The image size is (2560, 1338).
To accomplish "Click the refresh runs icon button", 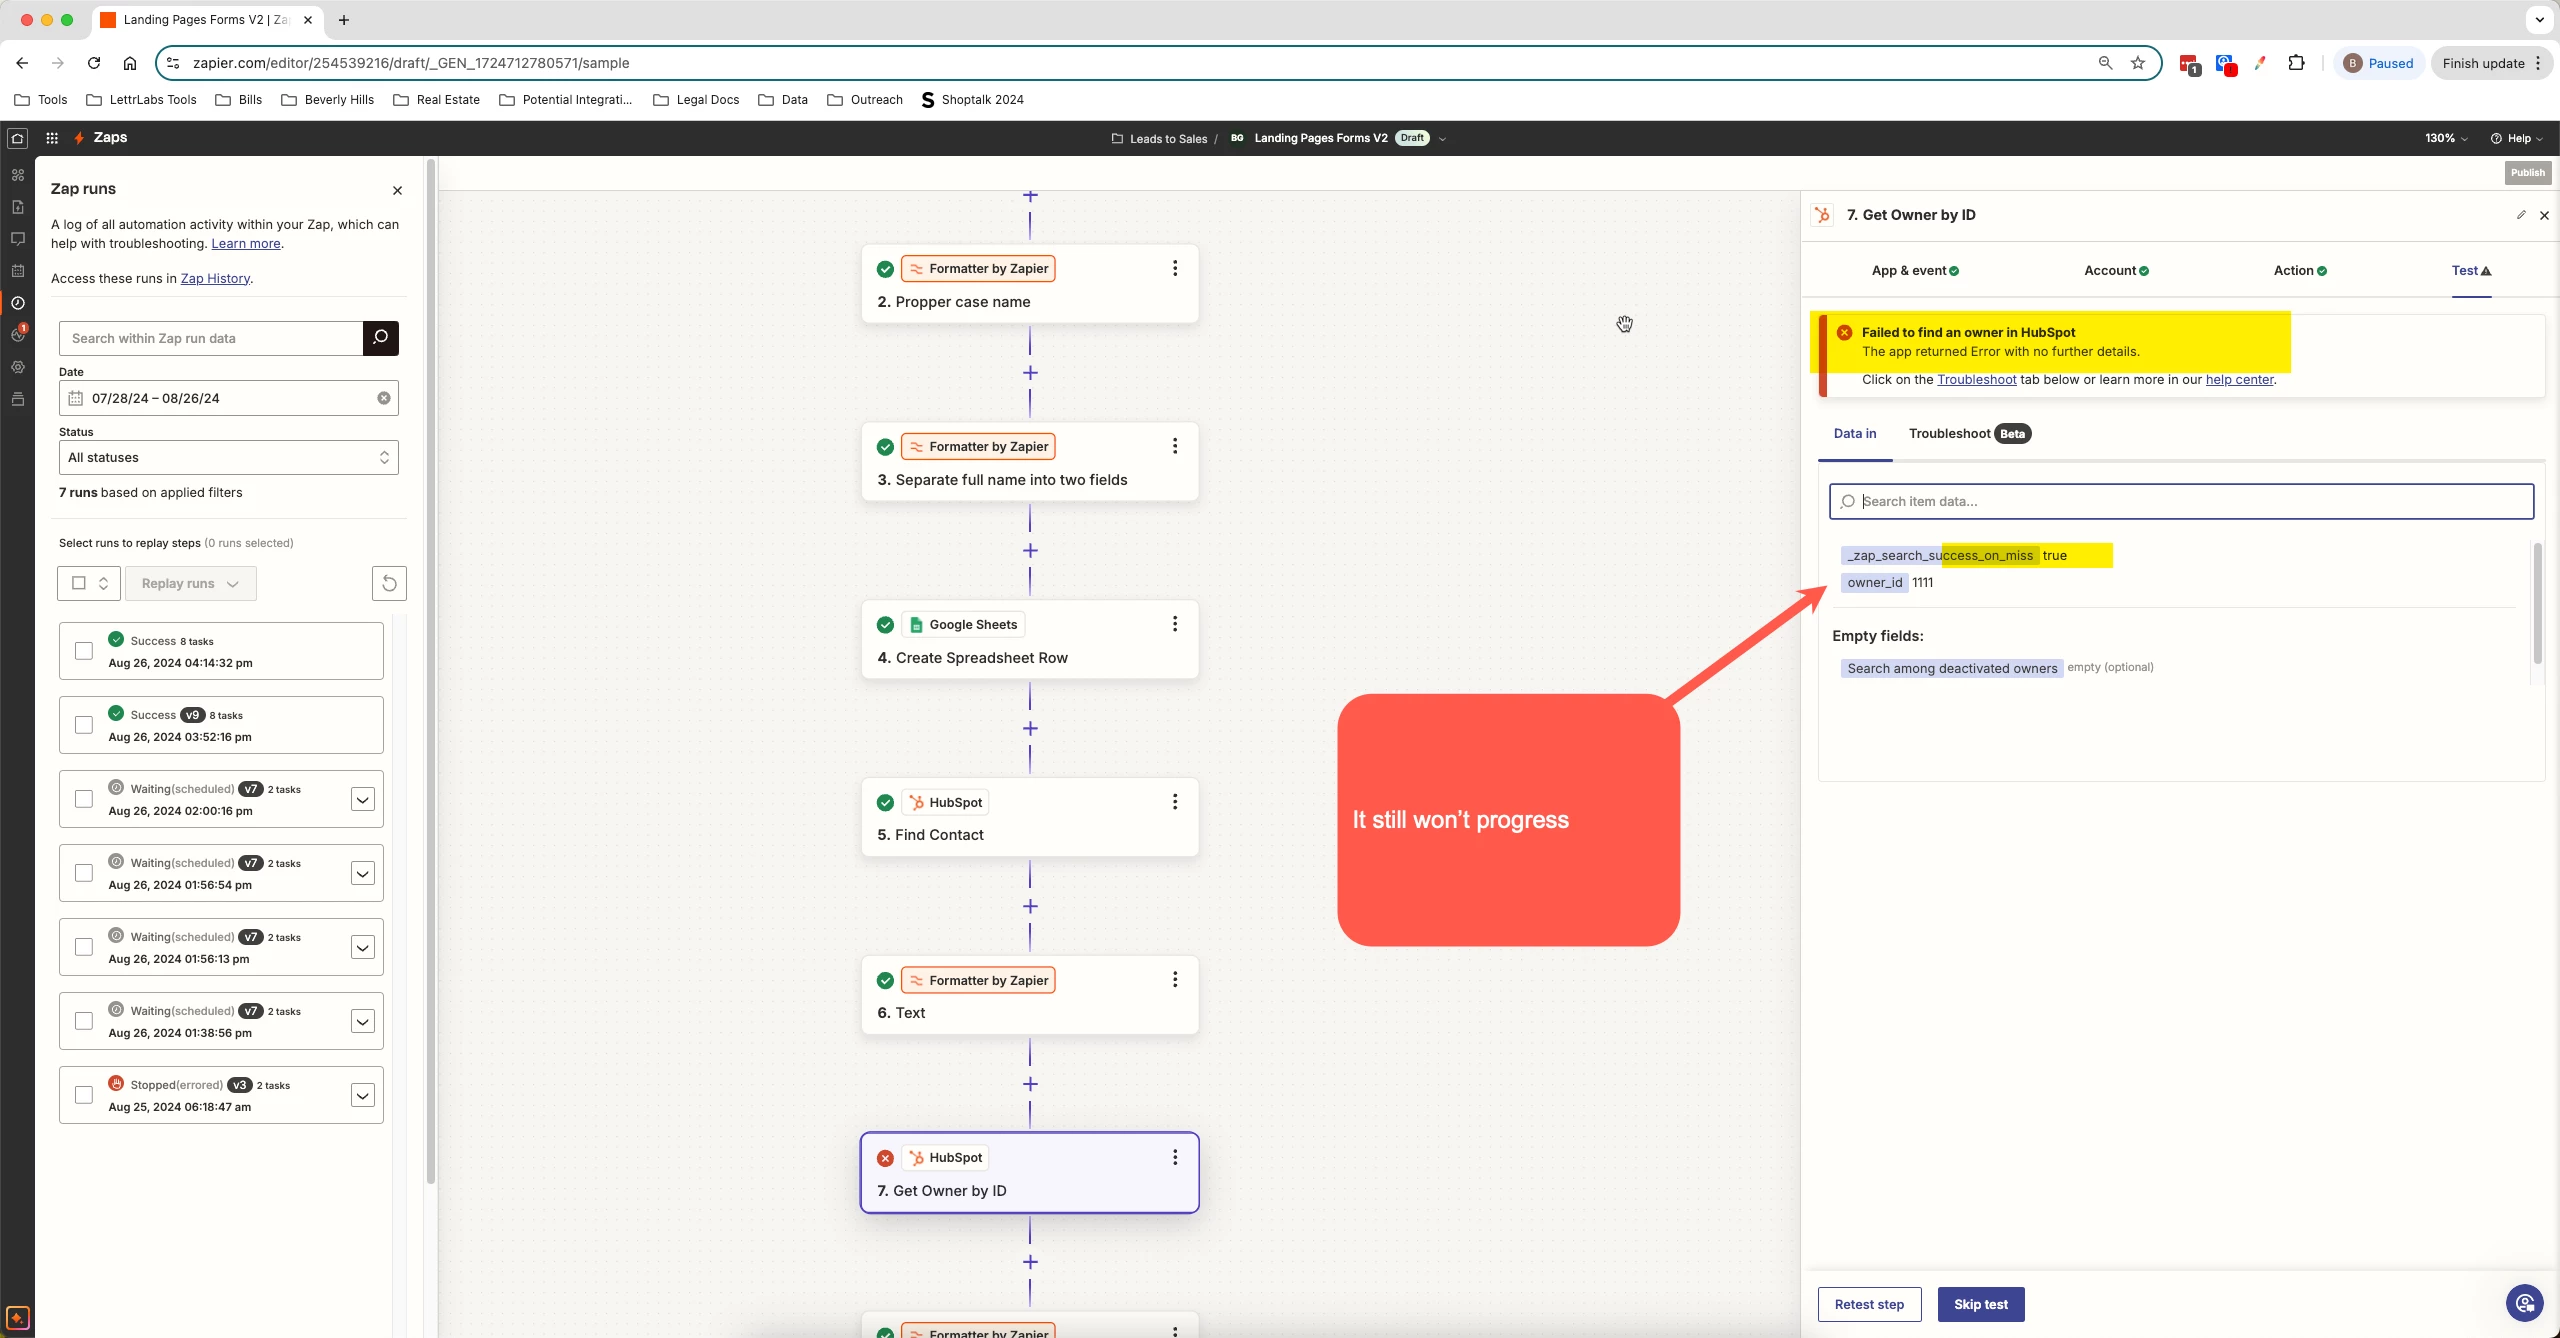I will (x=389, y=583).
